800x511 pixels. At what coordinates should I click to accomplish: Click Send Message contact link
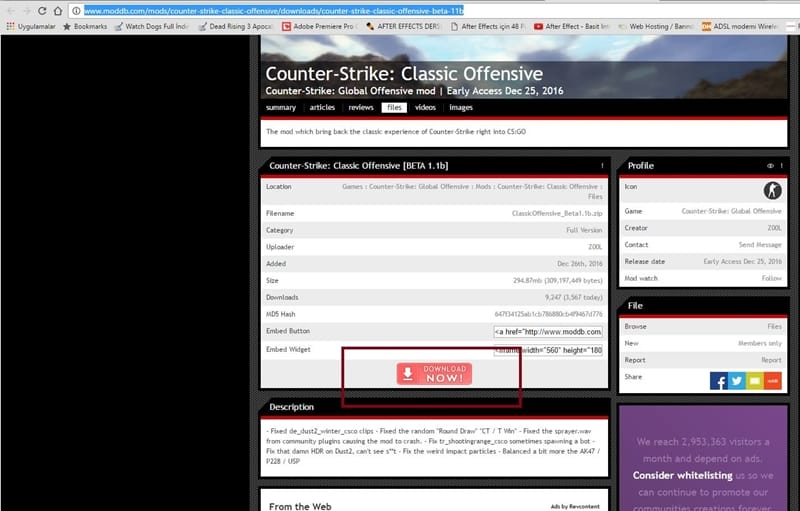760,244
